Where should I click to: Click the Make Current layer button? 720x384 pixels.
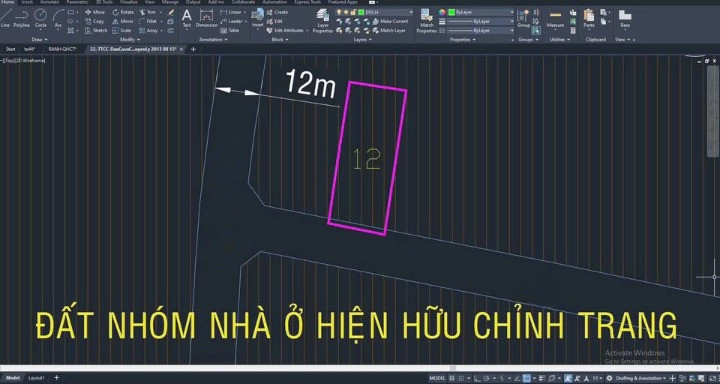pos(394,21)
